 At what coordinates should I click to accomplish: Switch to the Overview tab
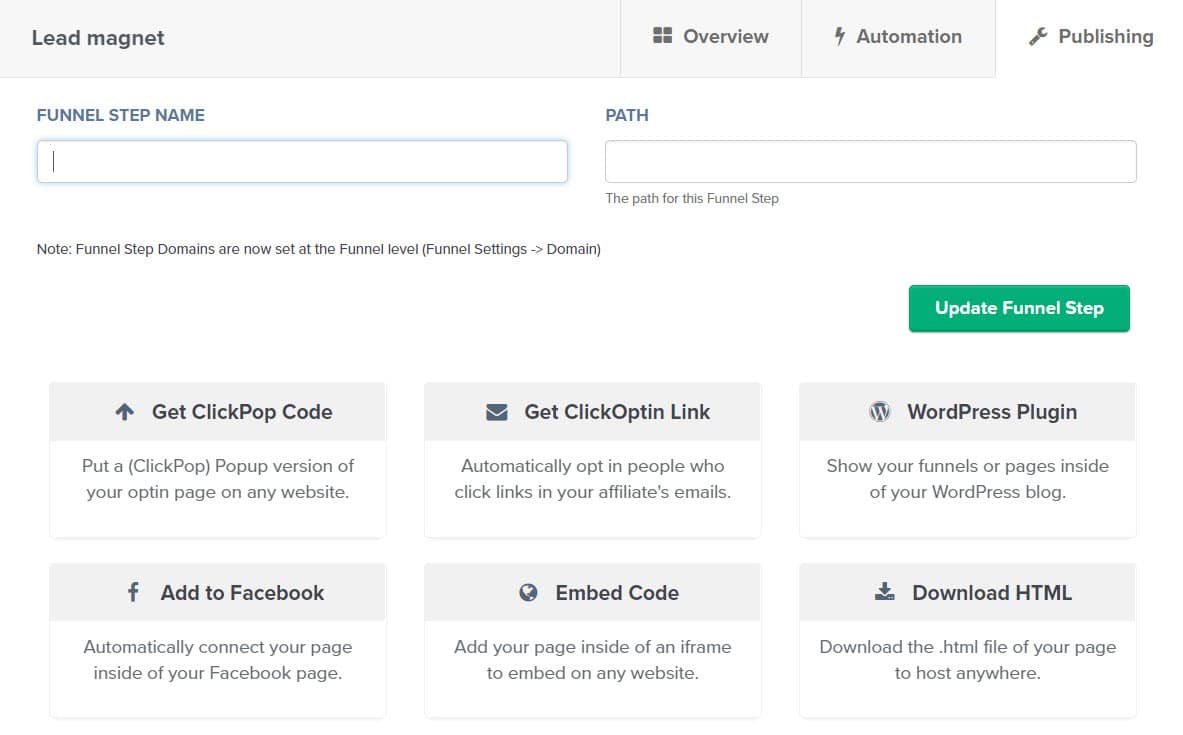coord(711,38)
